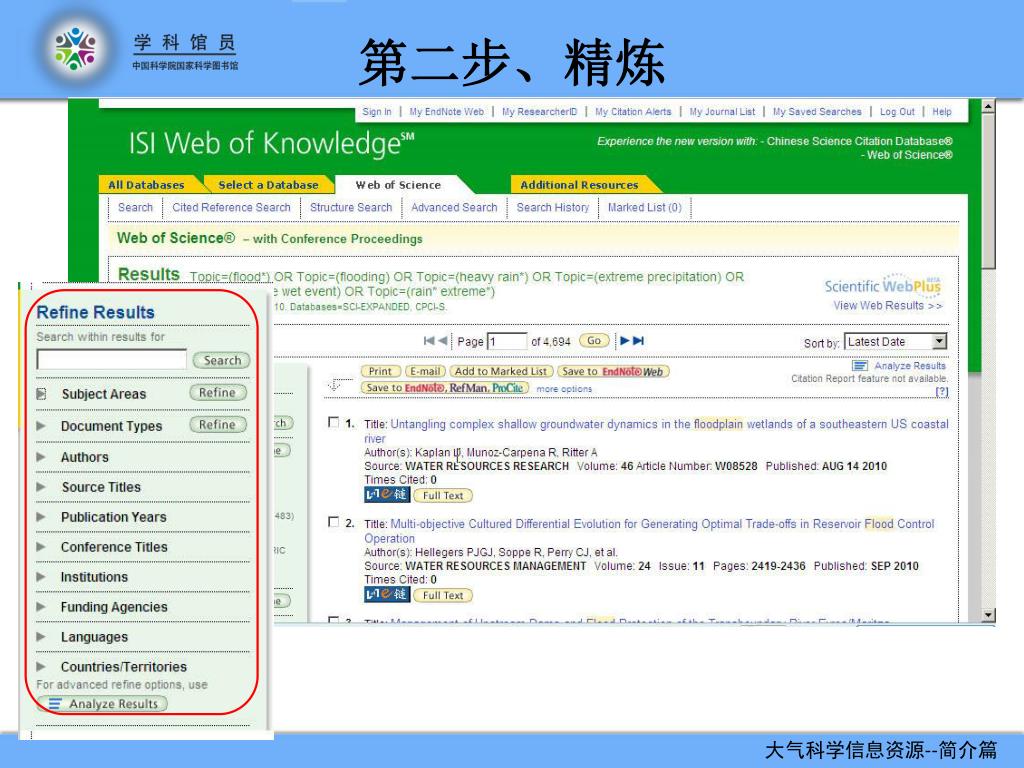Viewport: 1024px width, 768px height.
Task: Expand the Conference Titles filter
Action: 41,547
